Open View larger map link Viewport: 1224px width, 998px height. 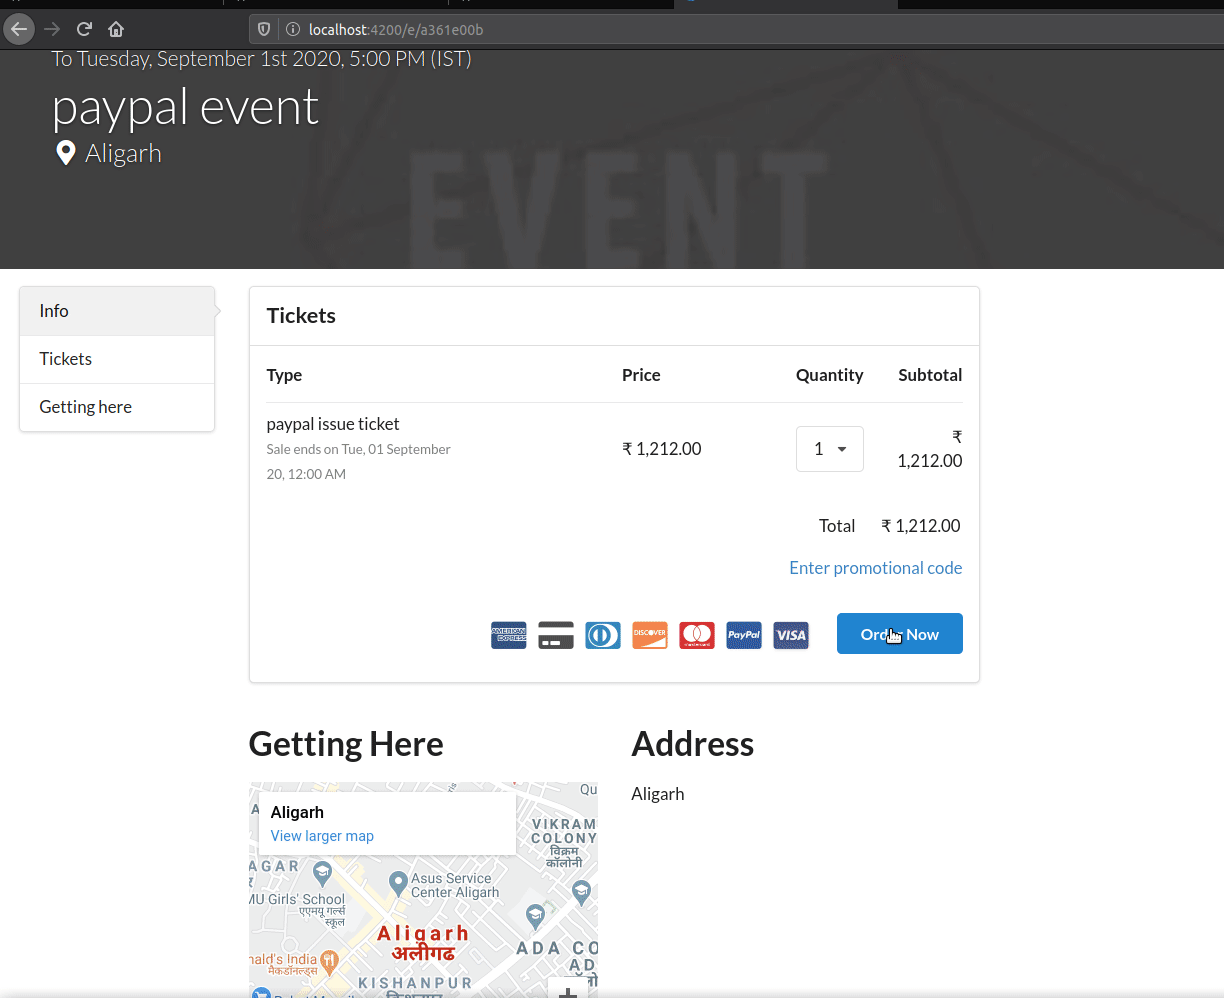point(322,836)
